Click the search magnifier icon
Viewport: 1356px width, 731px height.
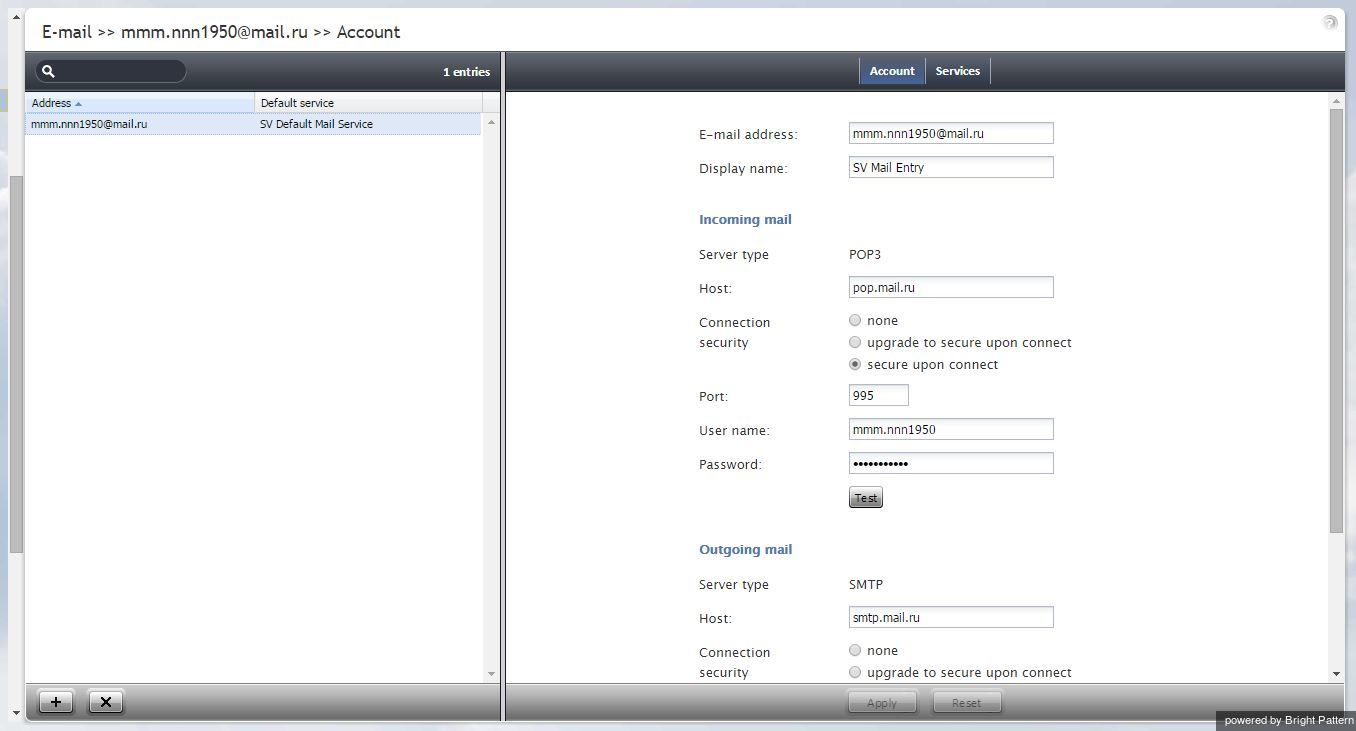coord(48,72)
